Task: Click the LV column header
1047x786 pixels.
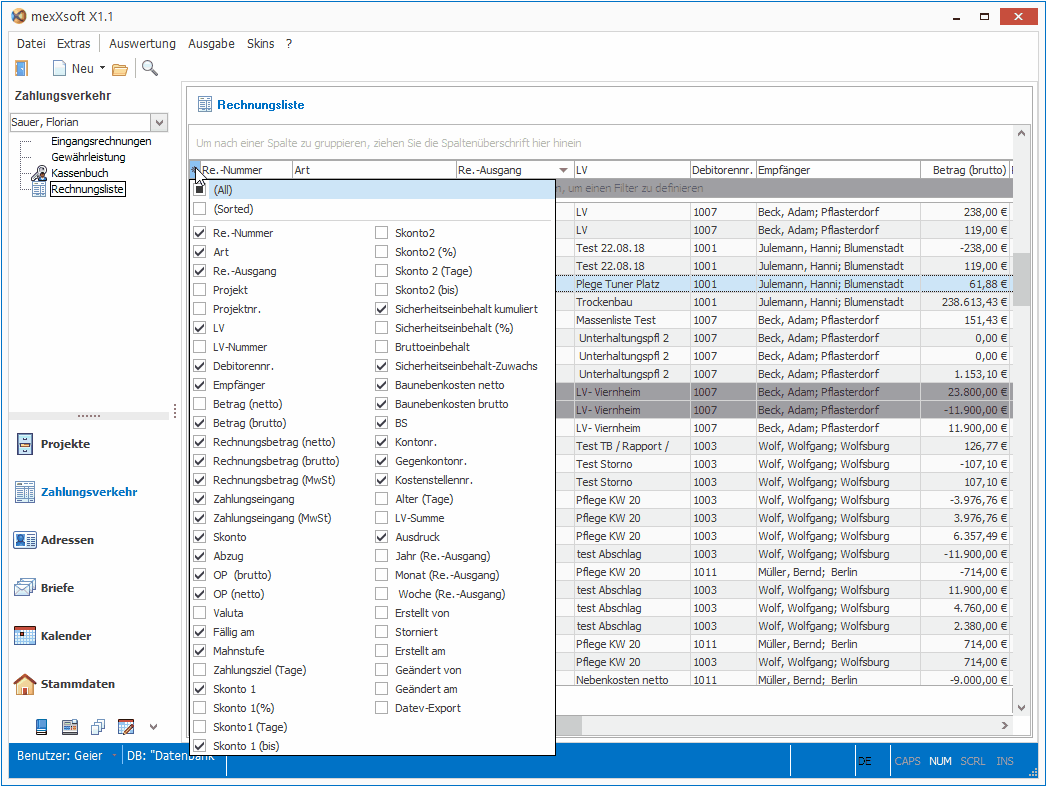Action: pyautogui.click(x=632, y=170)
